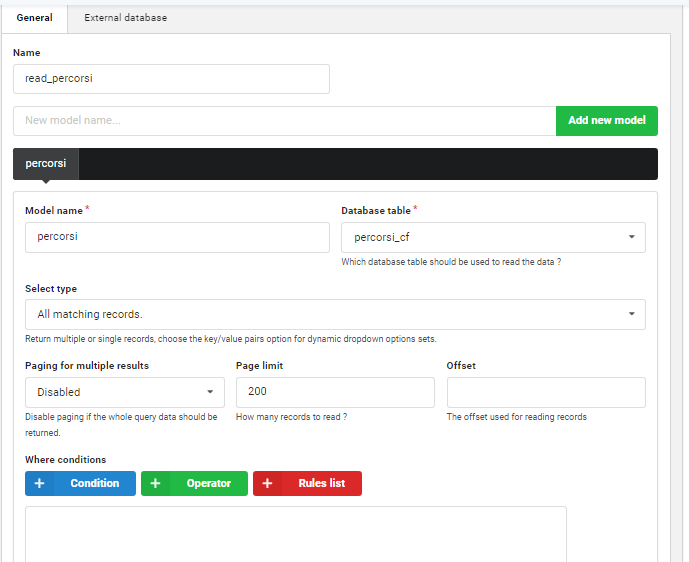Focus the Name field containing read_percorsi
The width and height of the screenshot is (689, 562).
[171, 79]
